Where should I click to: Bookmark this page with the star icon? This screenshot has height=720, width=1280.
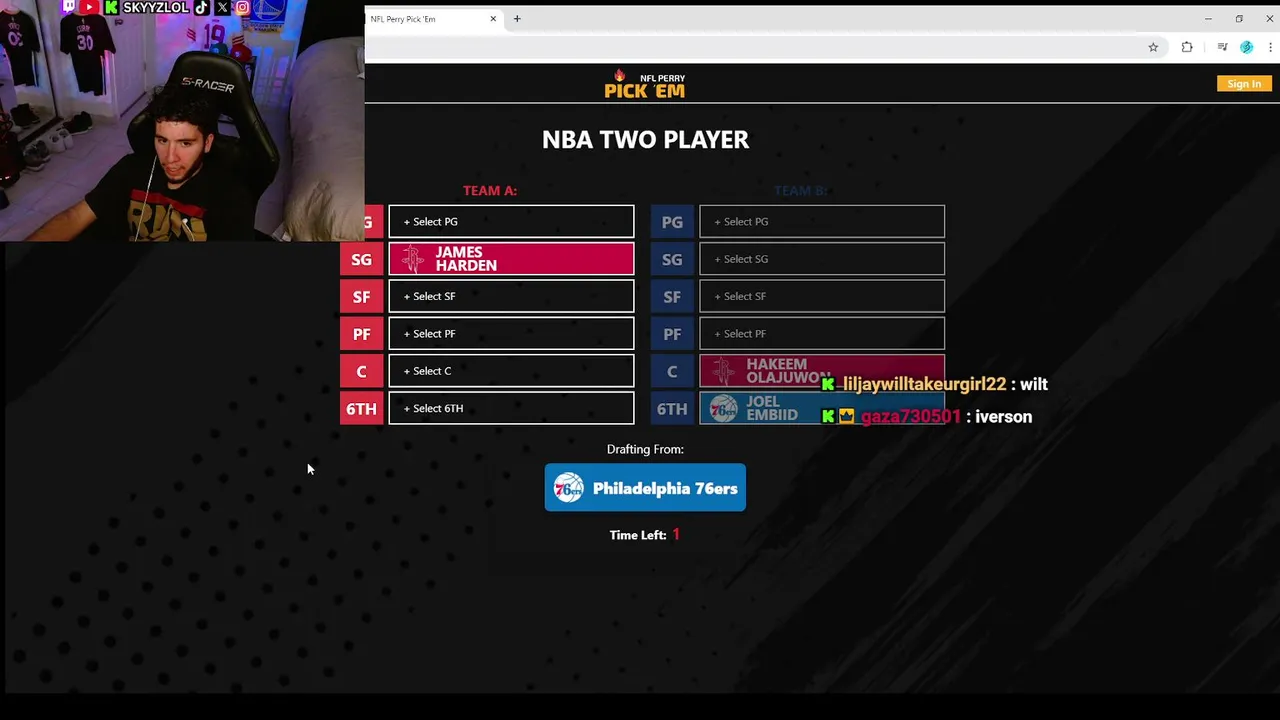(1153, 47)
